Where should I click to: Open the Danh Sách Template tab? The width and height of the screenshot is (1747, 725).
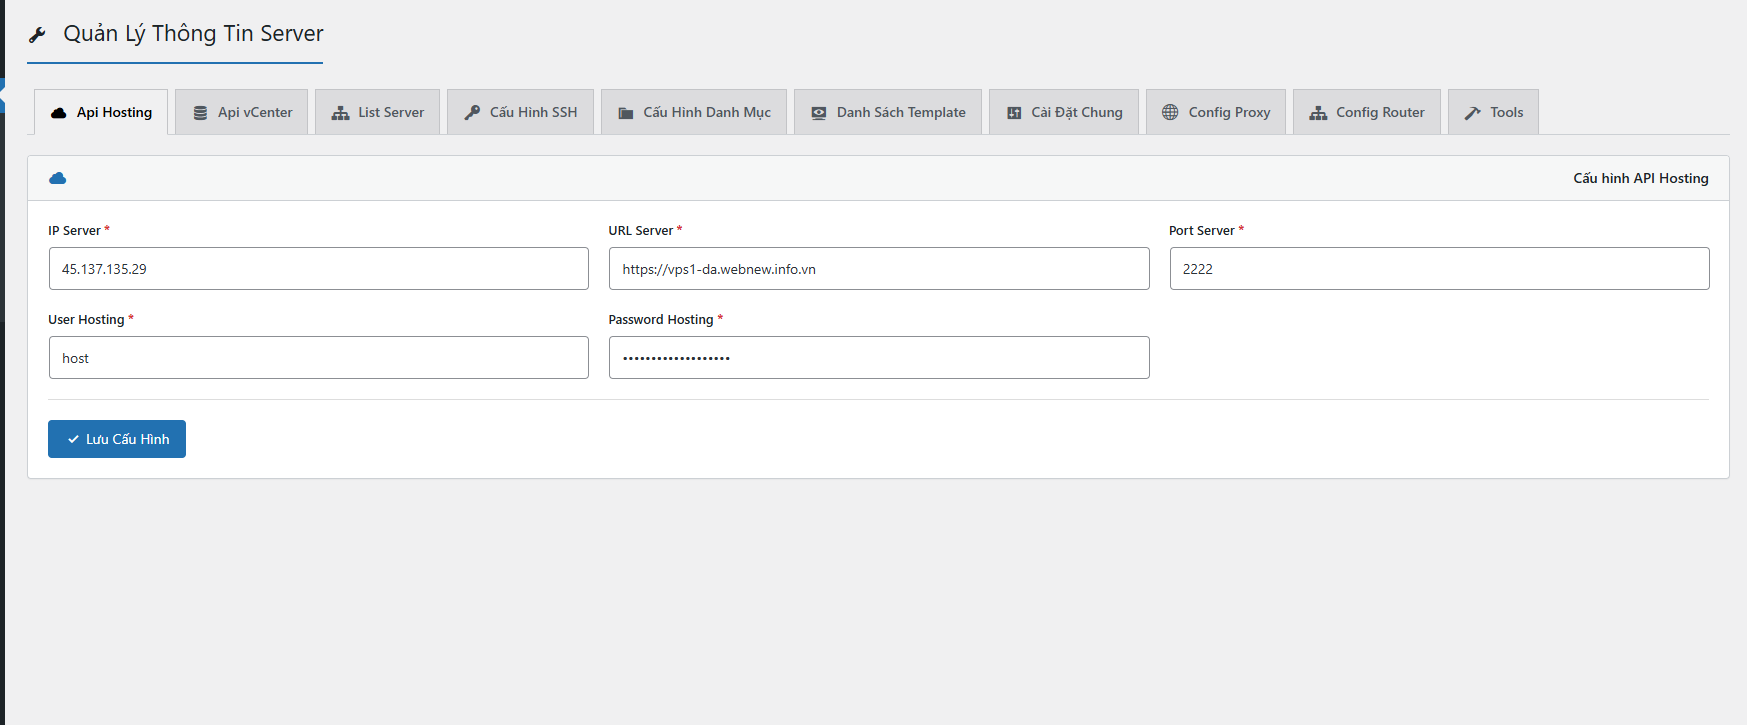click(x=888, y=112)
